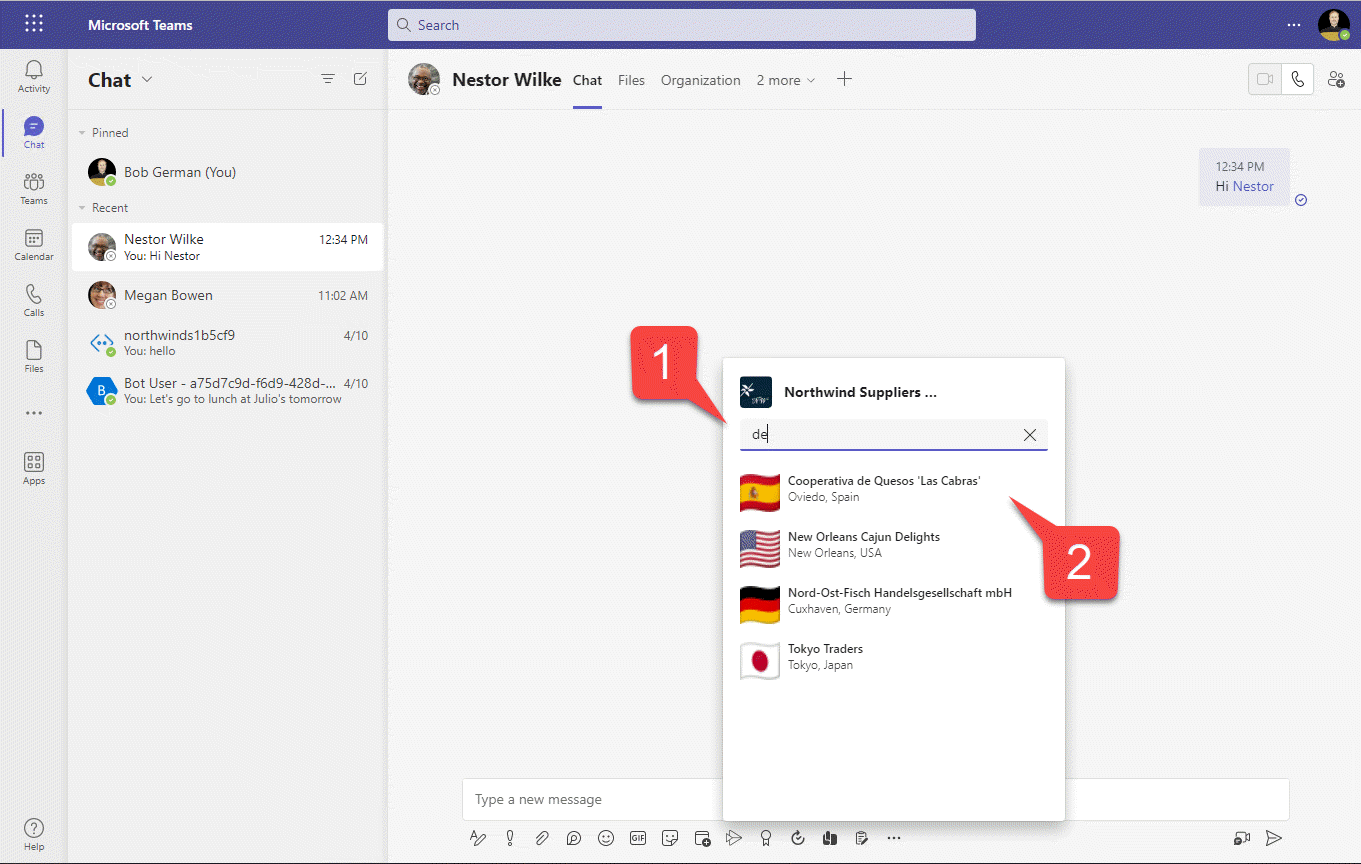Record a video clip
The height and width of the screenshot is (864, 1361).
pos(1242,838)
